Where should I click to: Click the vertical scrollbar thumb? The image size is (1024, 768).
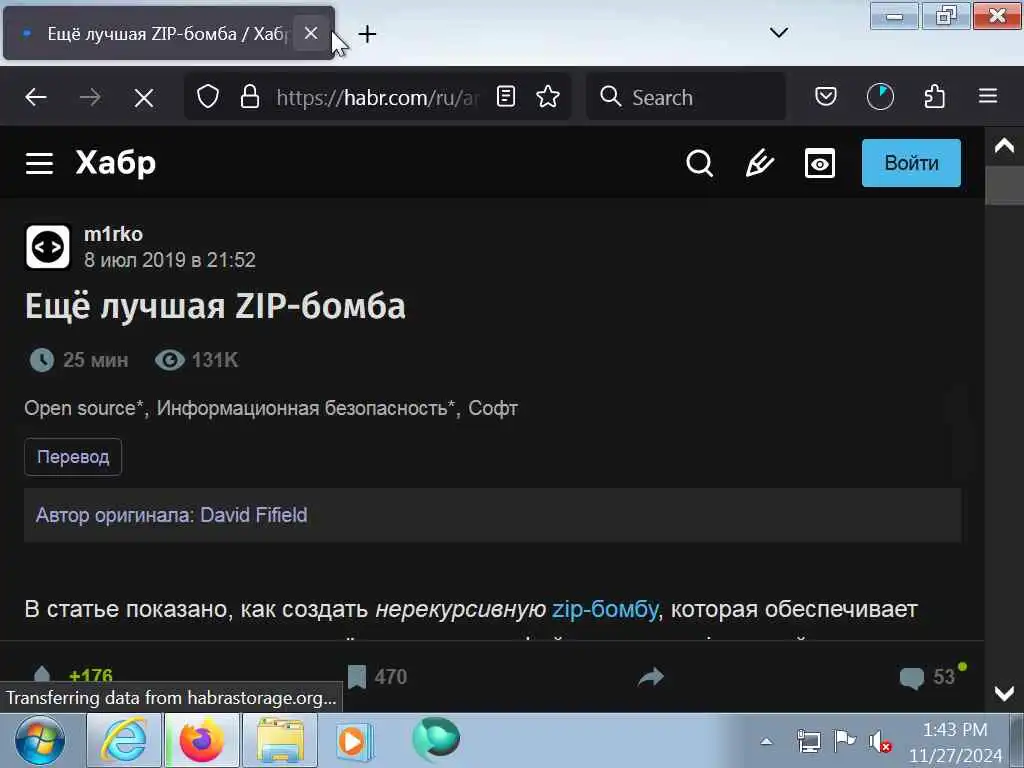click(x=1004, y=185)
